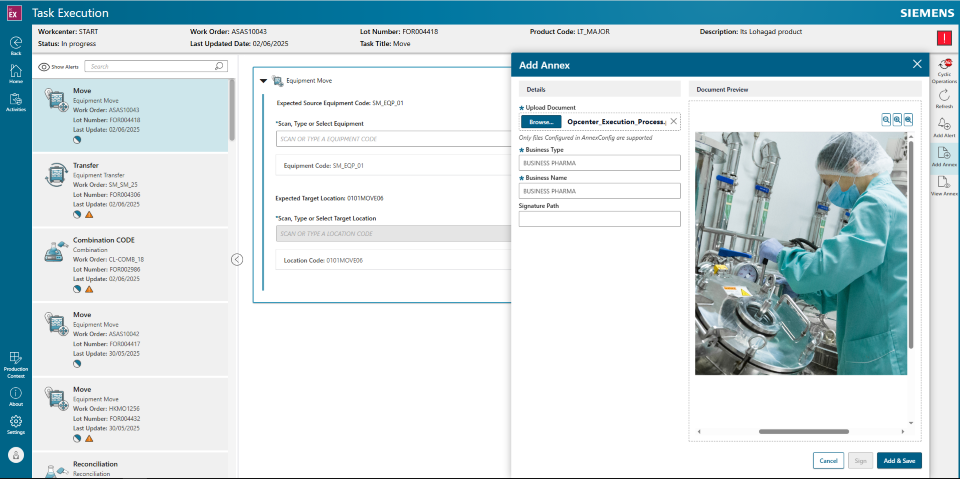960x479 pixels.
Task: Open Settings gear in sidebar
Action: click(16, 424)
